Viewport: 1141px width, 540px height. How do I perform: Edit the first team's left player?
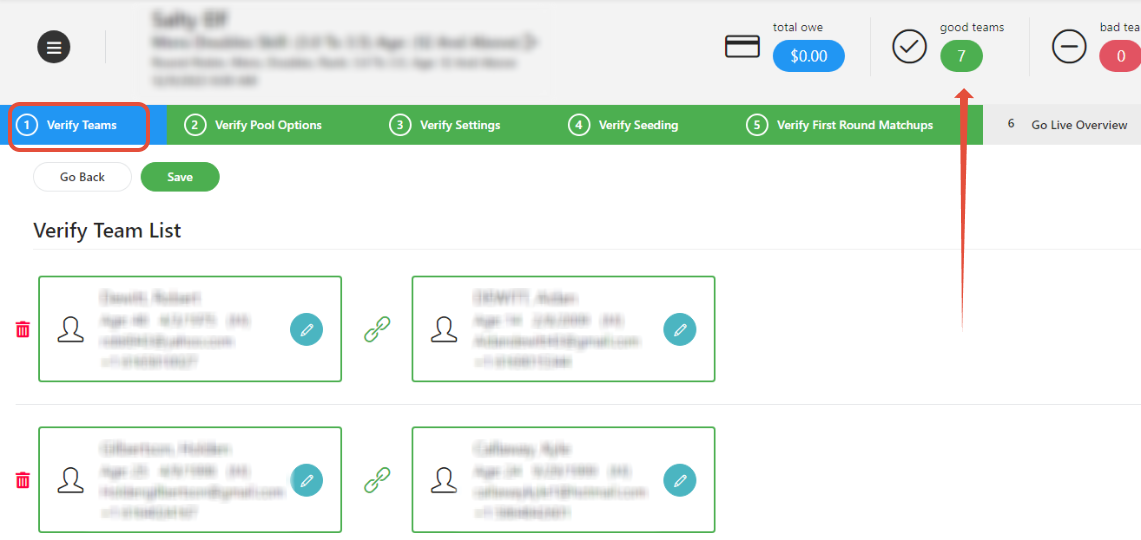tap(306, 329)
